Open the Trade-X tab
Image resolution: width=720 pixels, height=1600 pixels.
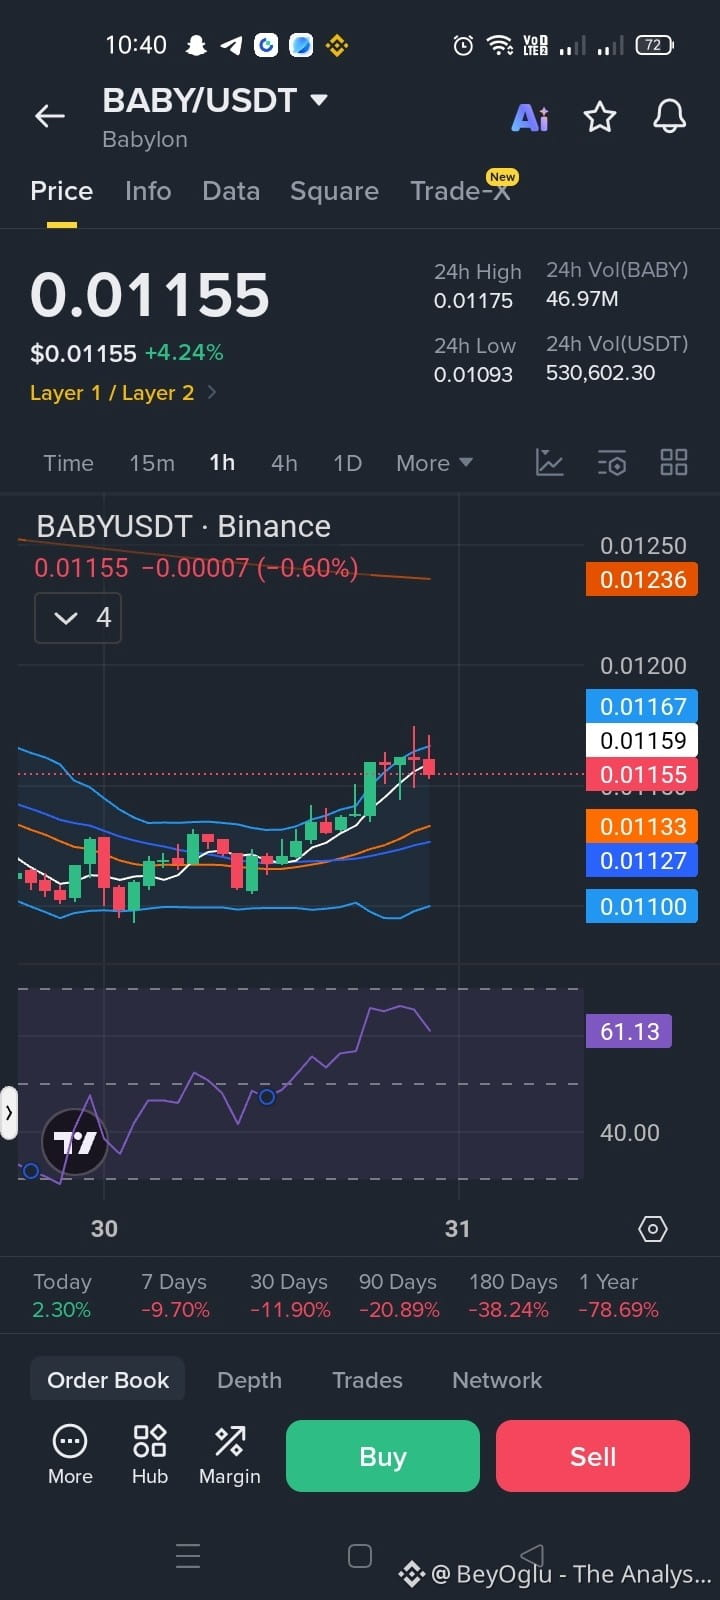click(x=460, y=191)
